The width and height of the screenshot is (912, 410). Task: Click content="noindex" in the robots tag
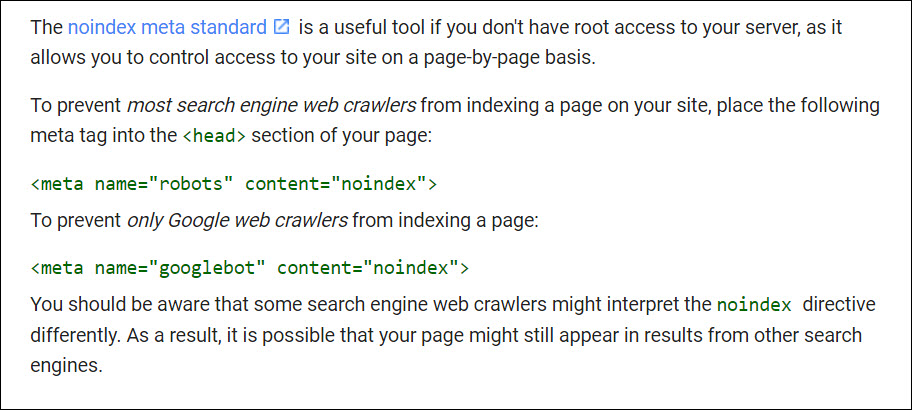click(x=341, y=183)
